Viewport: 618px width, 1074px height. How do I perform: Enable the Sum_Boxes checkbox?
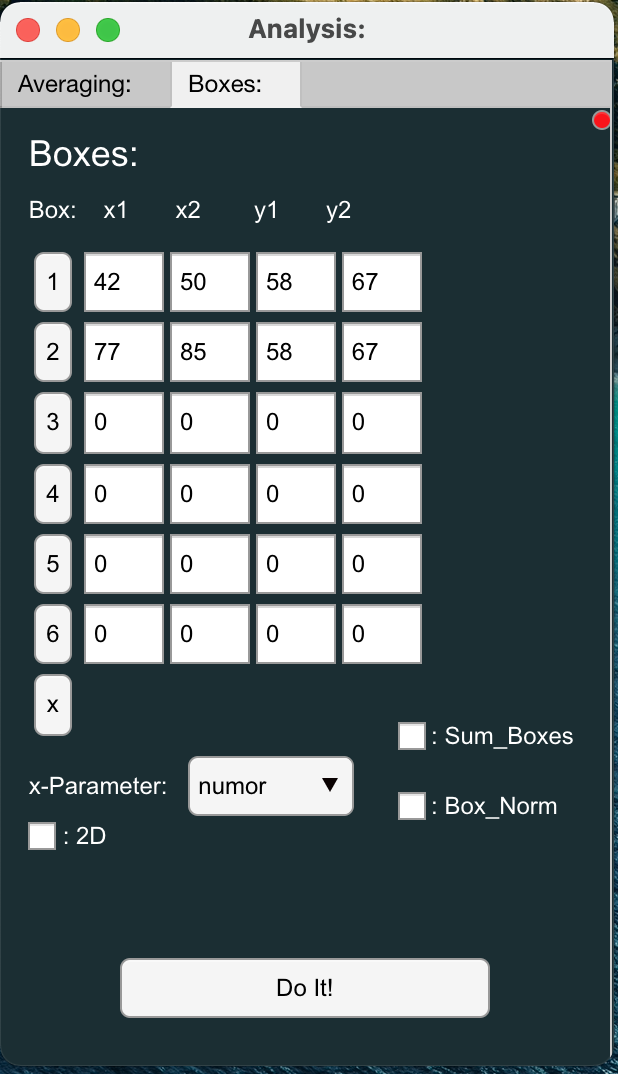click(x=412, y=736)
